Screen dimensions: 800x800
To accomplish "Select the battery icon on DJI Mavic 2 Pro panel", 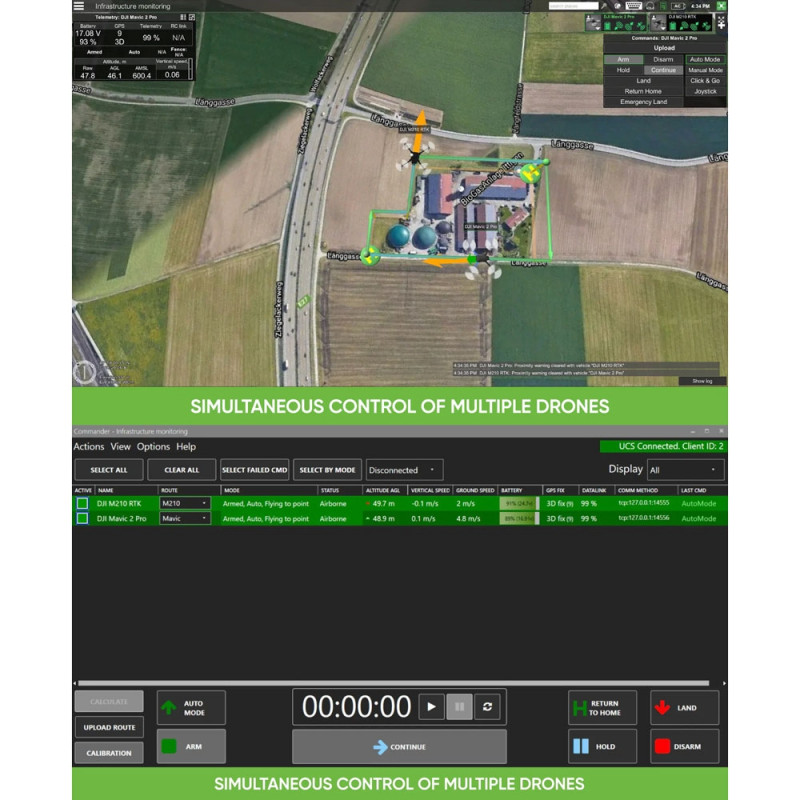I will pos(607,25).
